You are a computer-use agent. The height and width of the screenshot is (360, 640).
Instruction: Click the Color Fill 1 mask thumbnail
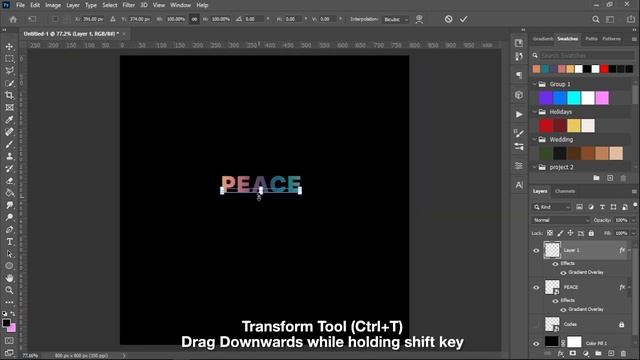coord(574,342)
